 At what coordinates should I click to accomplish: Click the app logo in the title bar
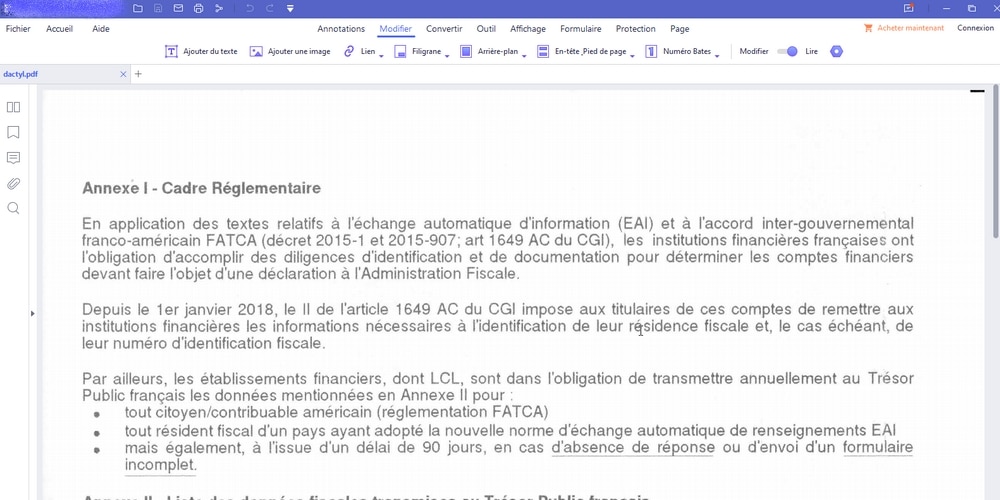8,8
